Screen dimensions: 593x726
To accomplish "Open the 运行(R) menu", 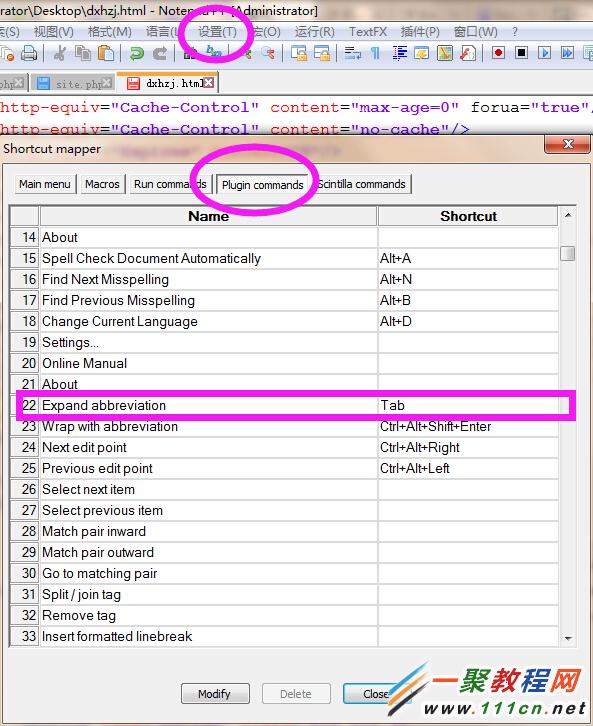I will click(x=314, y=32).
